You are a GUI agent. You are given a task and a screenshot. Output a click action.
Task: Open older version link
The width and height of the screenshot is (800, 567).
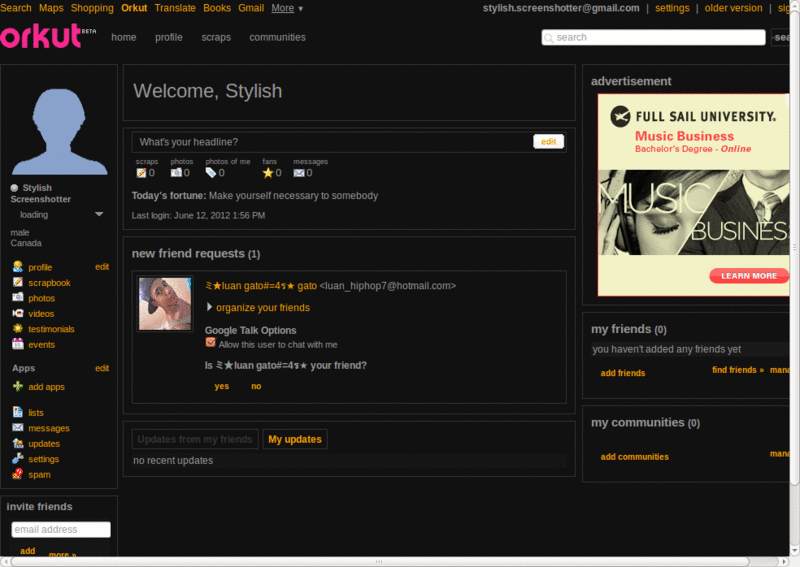[733, 8]
